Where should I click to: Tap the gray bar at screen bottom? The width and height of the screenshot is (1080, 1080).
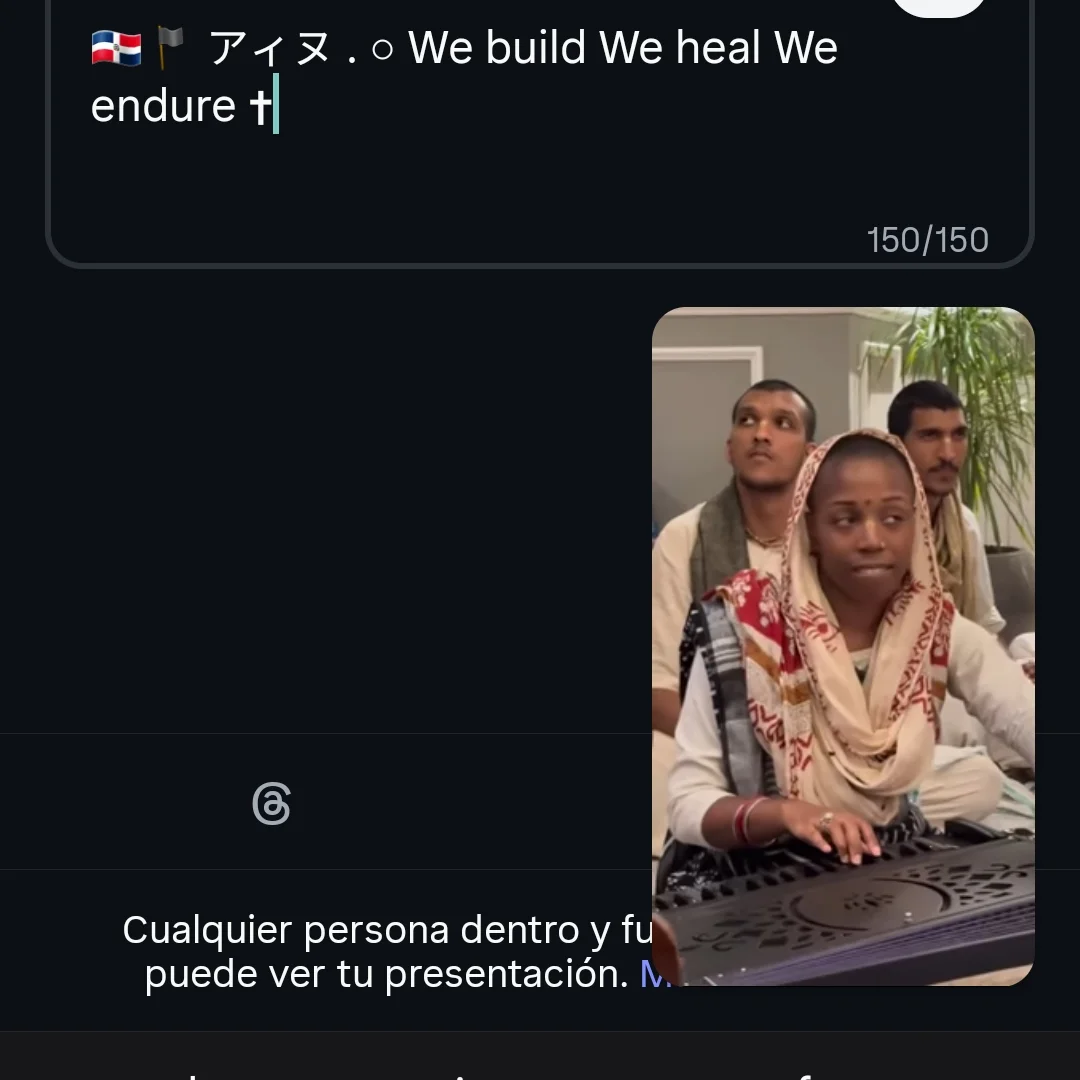point(540,1056)
